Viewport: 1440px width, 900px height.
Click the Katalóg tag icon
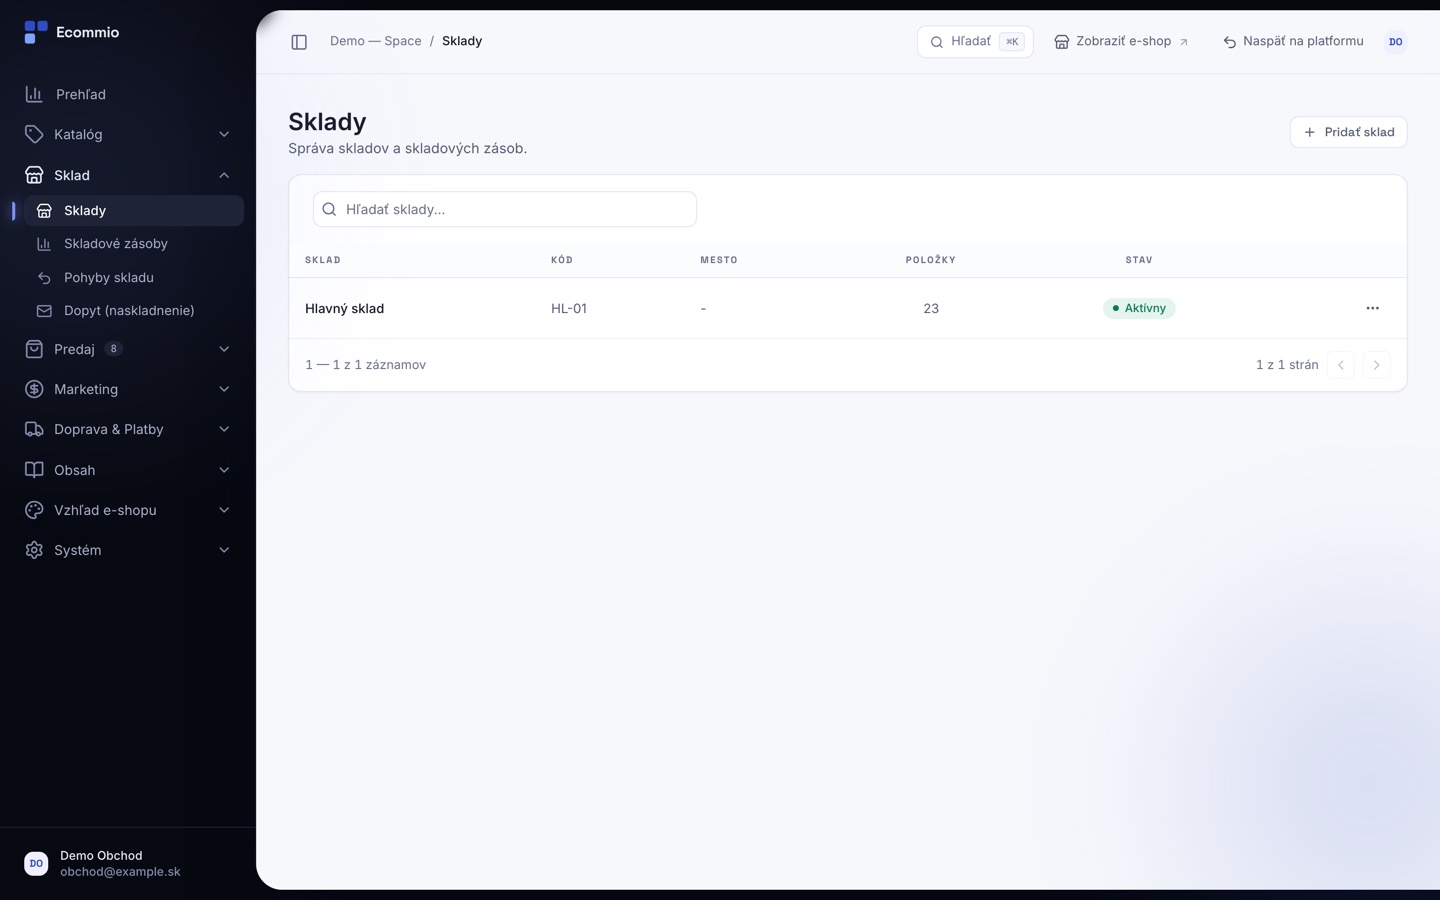pyautogui.click(x=34, y=134)
